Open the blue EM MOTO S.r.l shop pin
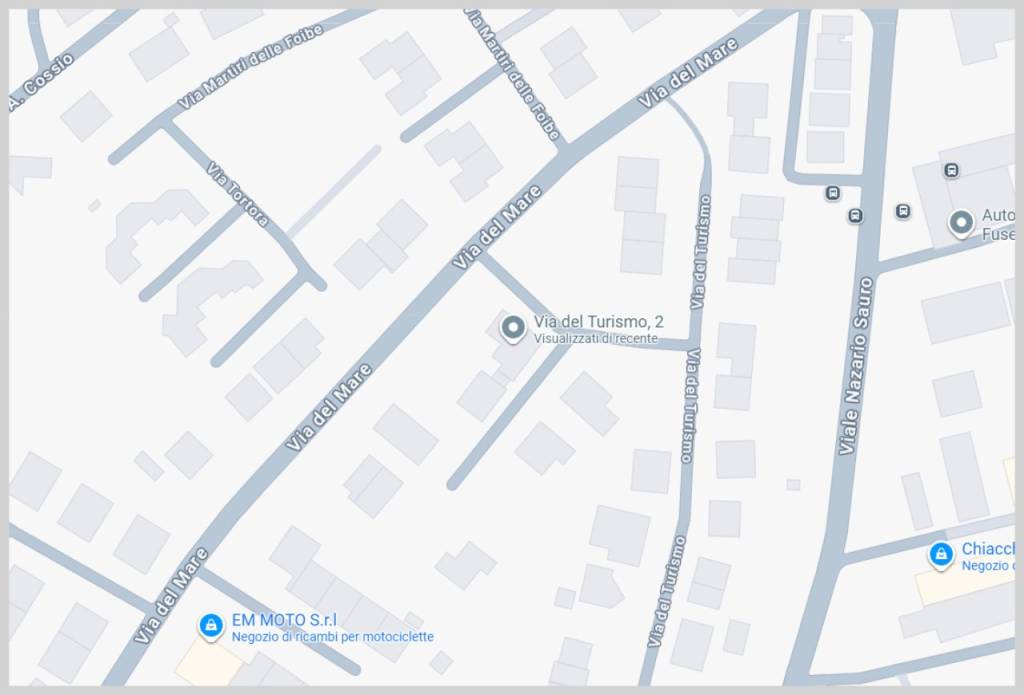 tap(211, 626)
